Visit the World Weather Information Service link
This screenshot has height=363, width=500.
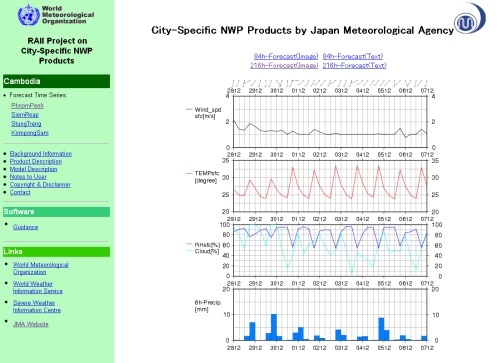(38, 287)
